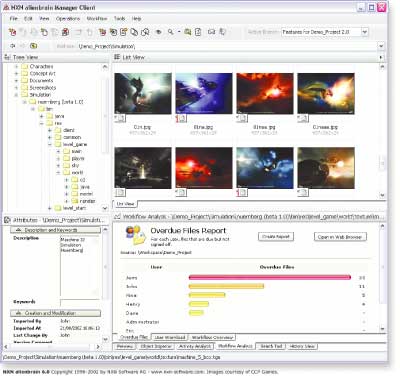The height and width of the screenshot is (385, 400).
Task: Click the Tree View panel header icon
Action: [x=7, y=57]
